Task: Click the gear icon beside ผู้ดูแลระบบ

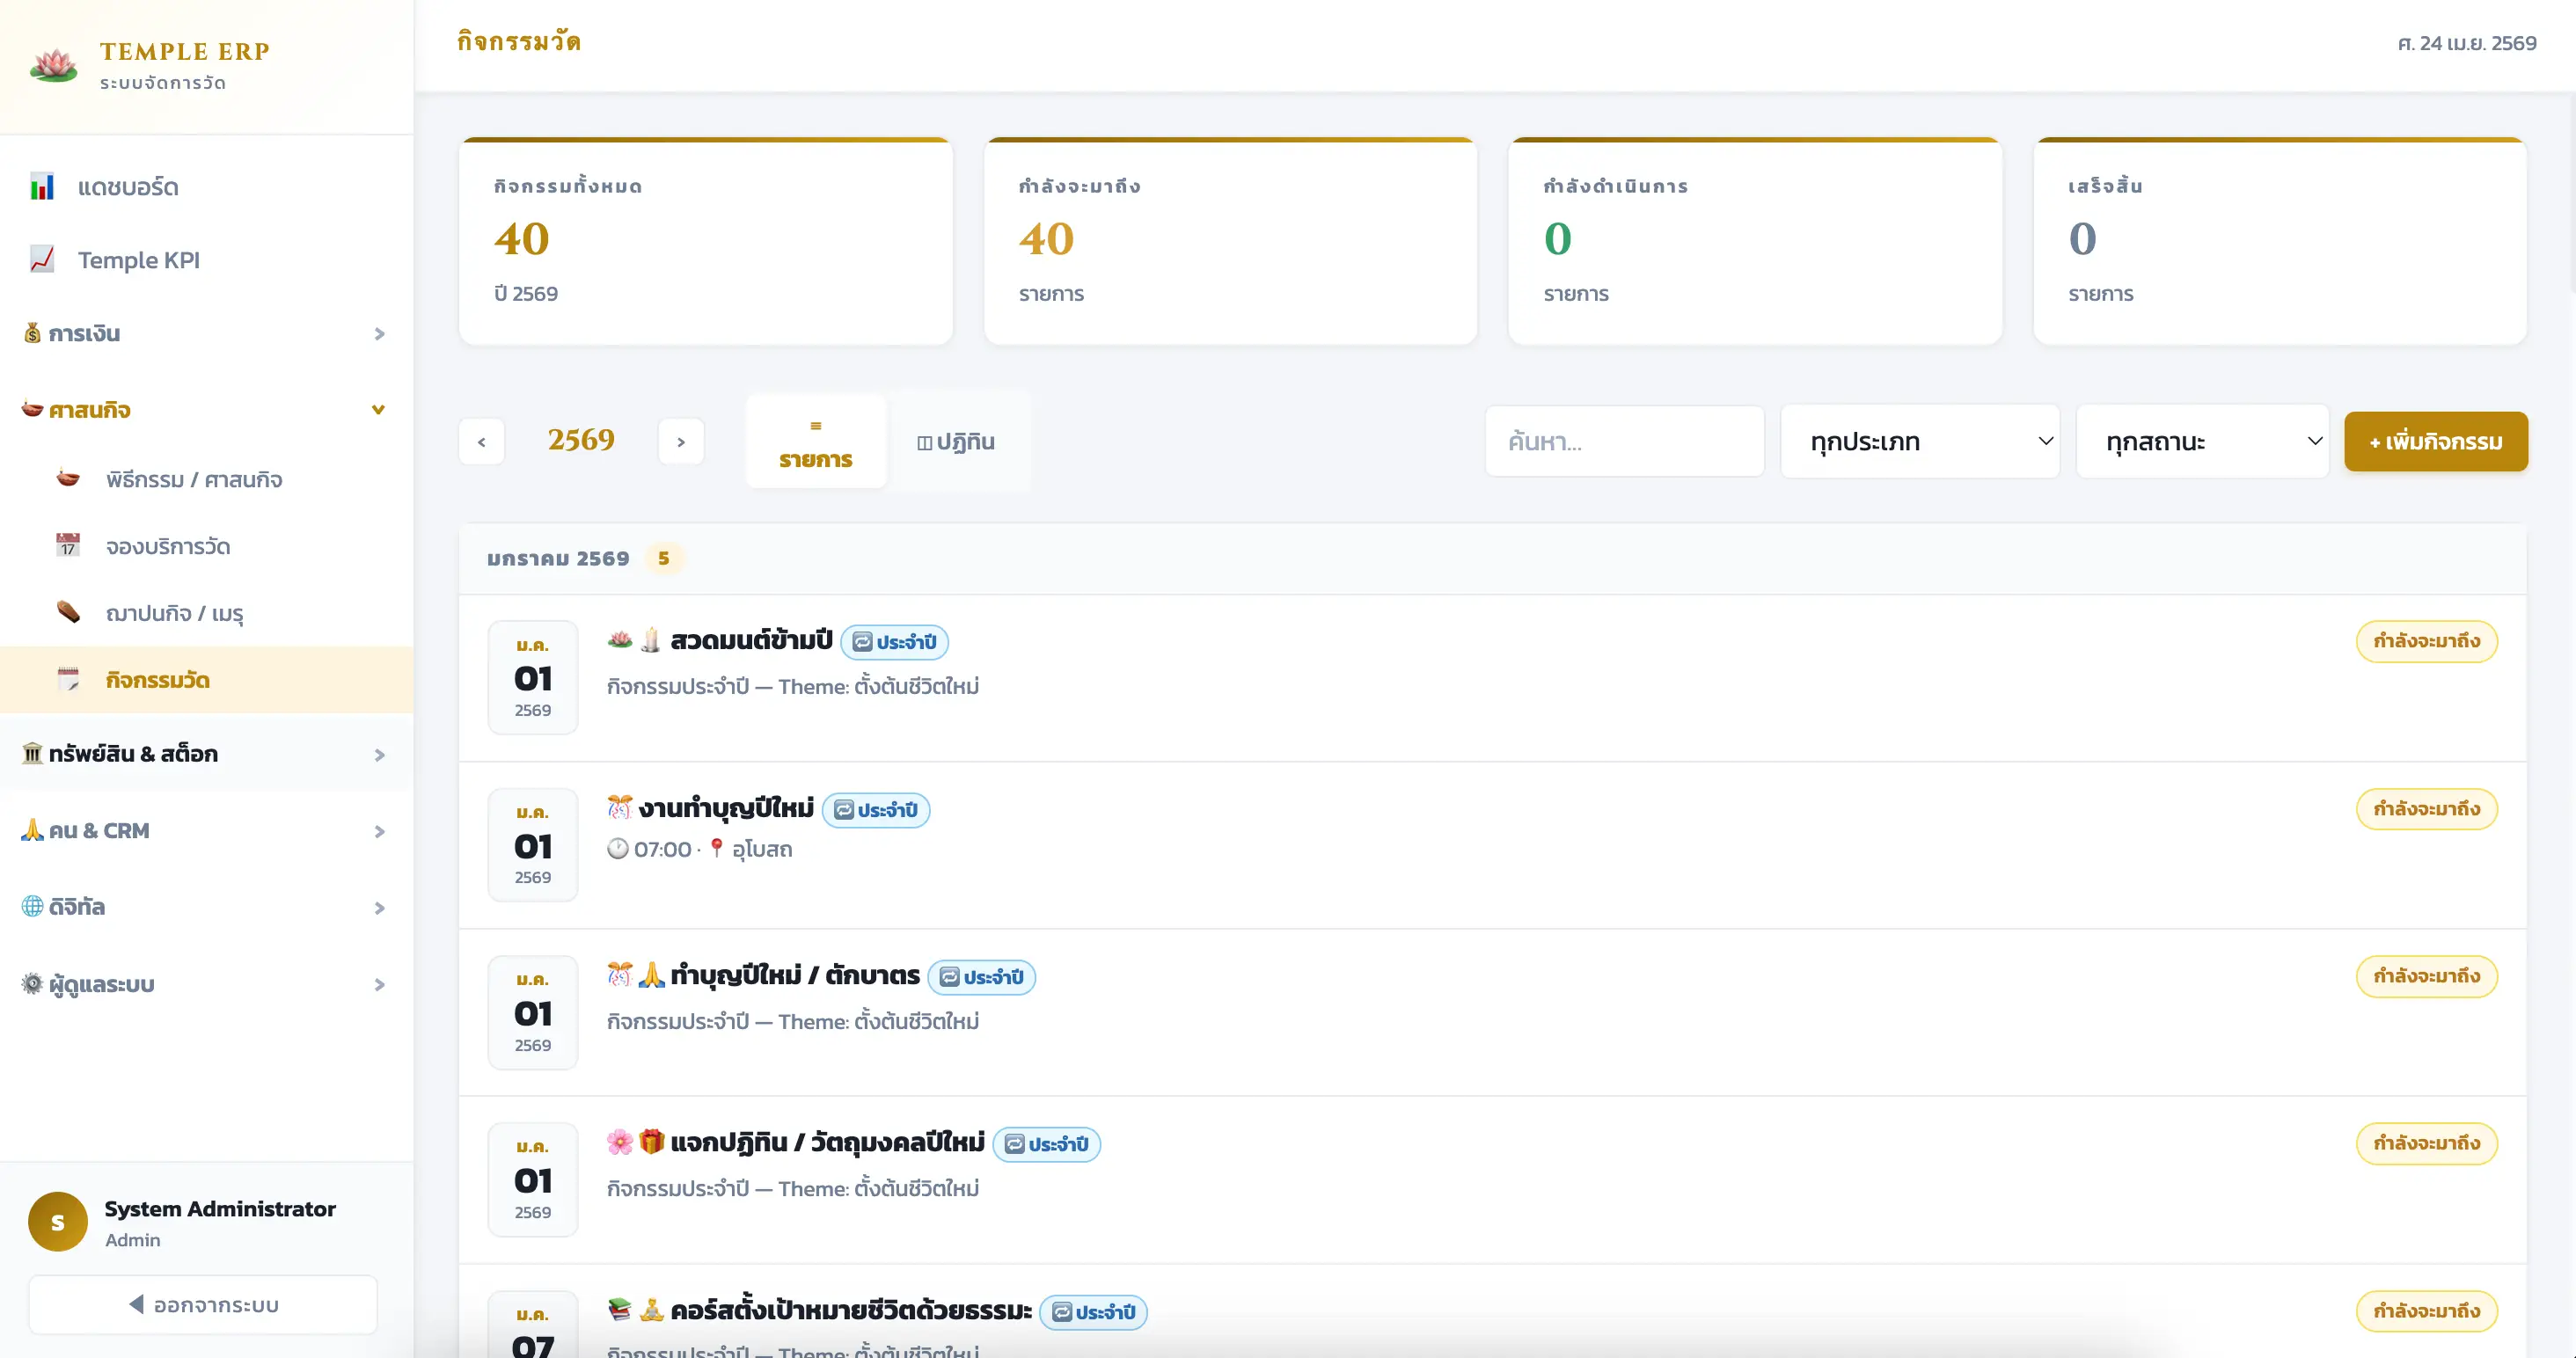Action: [x=33, y=984]
